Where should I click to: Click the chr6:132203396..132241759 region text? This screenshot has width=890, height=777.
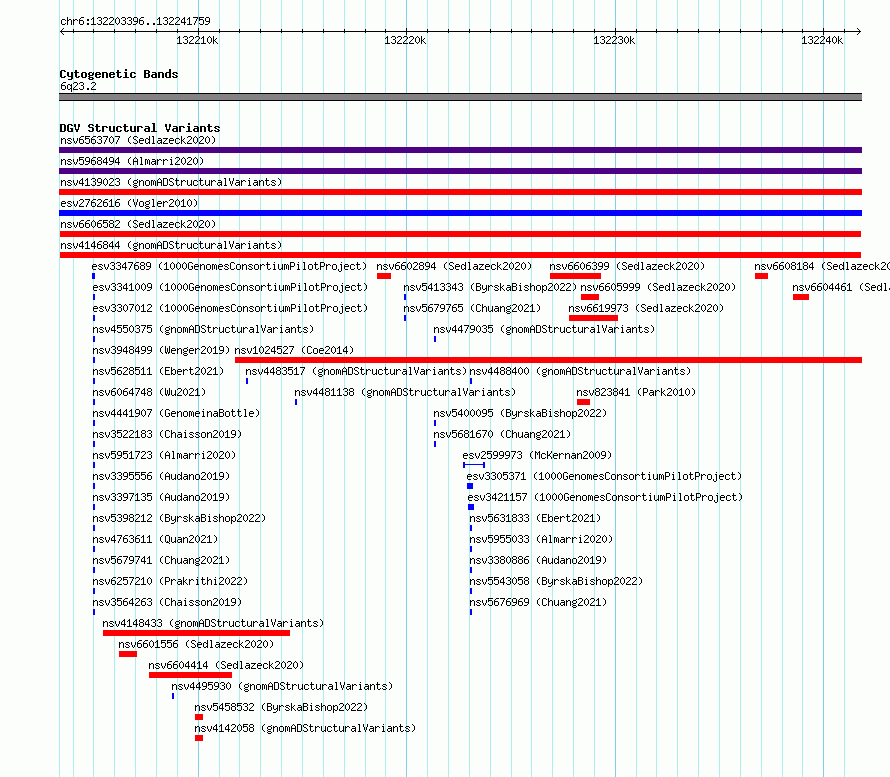[135, 21]
